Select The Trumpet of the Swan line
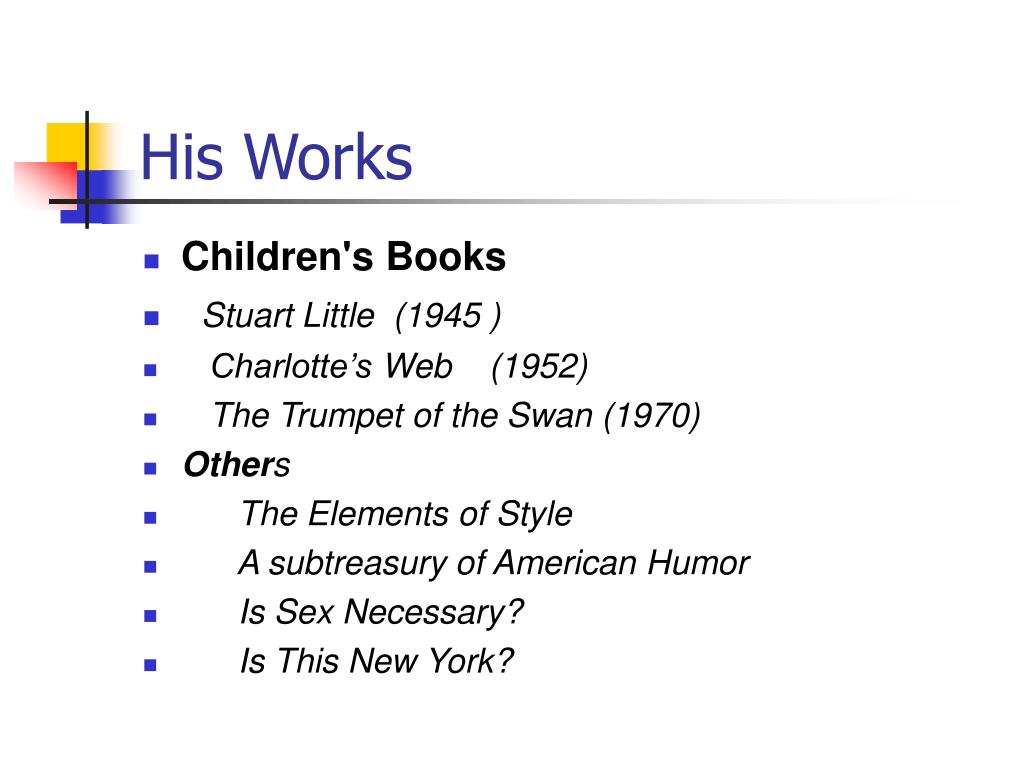The height and width of the screenshot is (768, 1024). point(456,416)
